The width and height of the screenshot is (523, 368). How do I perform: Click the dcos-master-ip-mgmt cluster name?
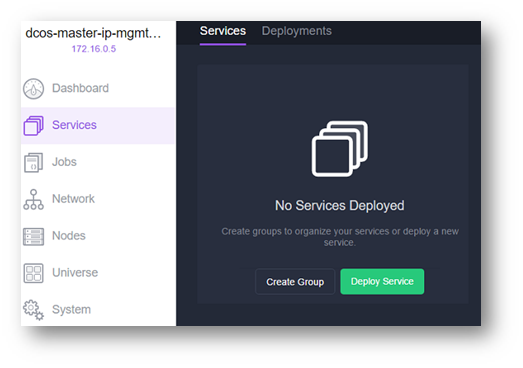pos(93,33)
